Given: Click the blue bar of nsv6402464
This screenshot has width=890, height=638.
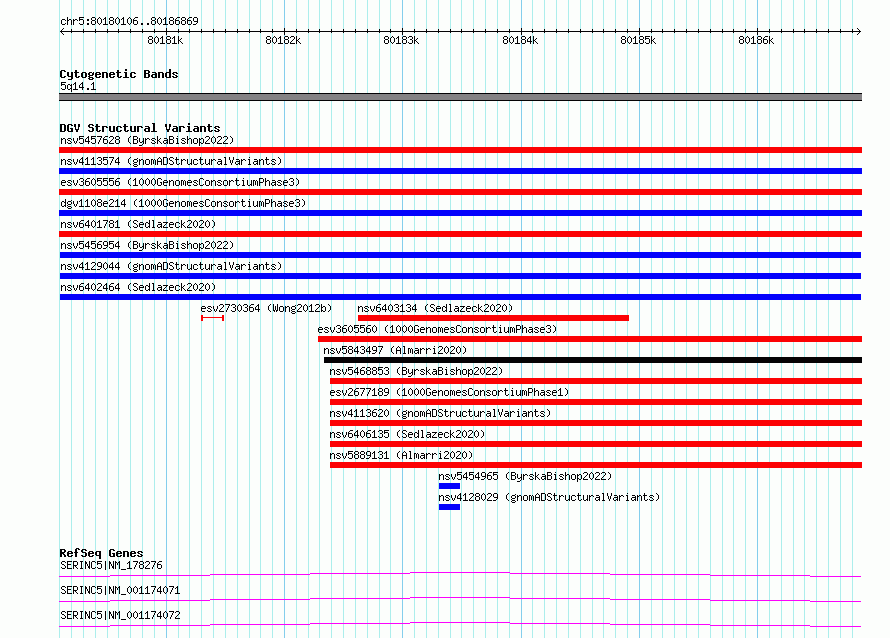Looking at the screenshot, I should click(x=460, y=297).
